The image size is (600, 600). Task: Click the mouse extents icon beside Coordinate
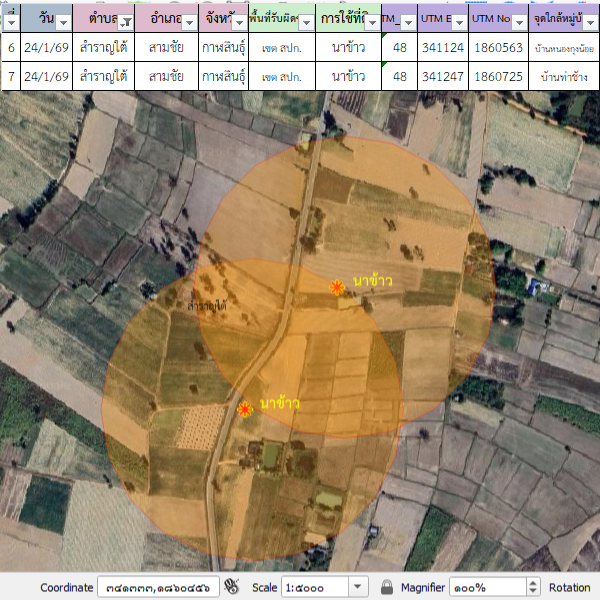tap(233, 587)
